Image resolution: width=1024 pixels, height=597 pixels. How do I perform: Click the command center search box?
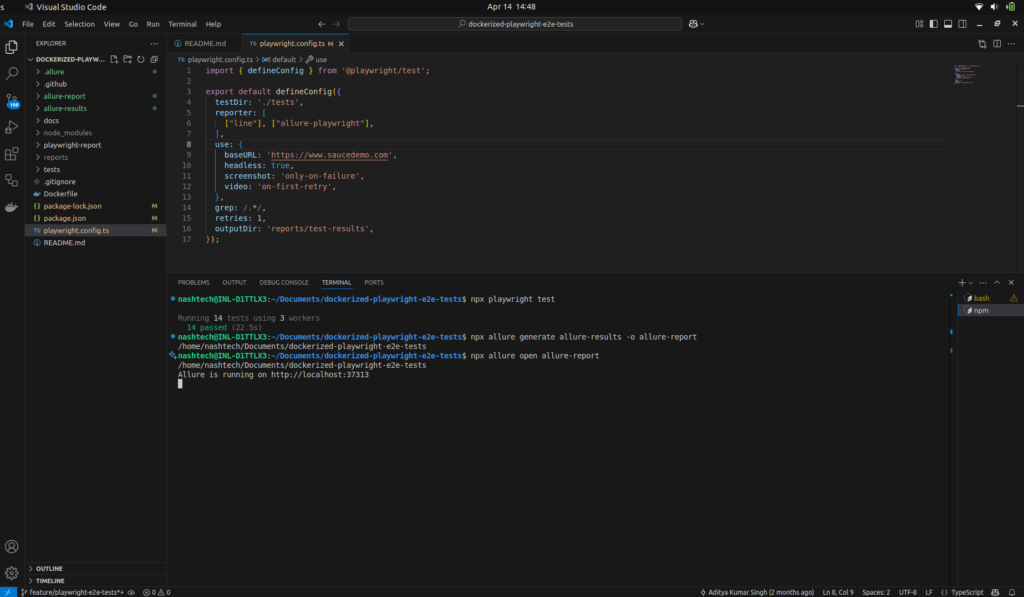coord(516,23)
